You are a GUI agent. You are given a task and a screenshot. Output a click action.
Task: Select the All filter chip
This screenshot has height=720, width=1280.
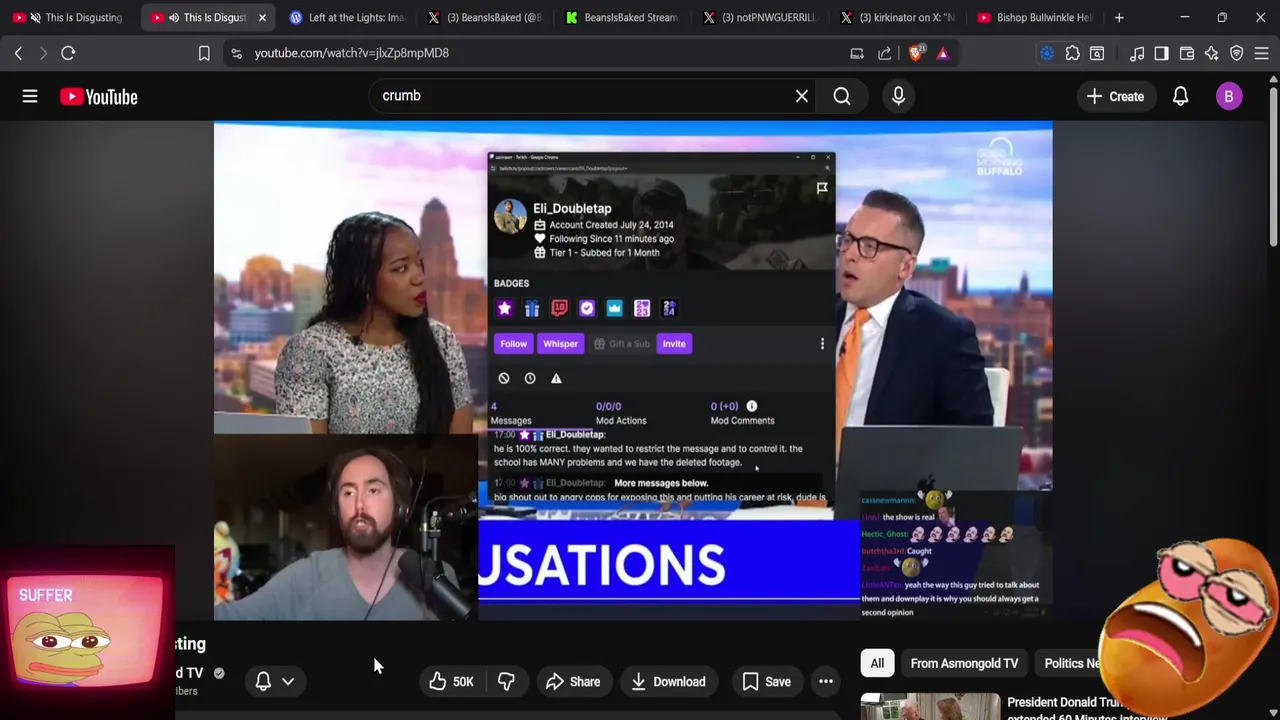pyautogui.click(x=877, y=663)
